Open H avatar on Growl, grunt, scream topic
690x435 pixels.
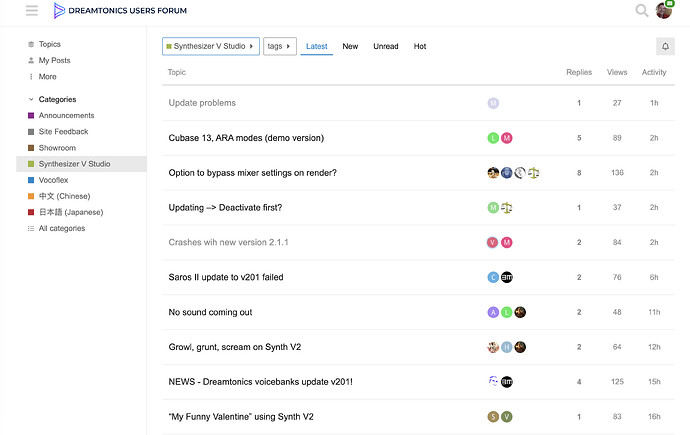coord(506,347)
